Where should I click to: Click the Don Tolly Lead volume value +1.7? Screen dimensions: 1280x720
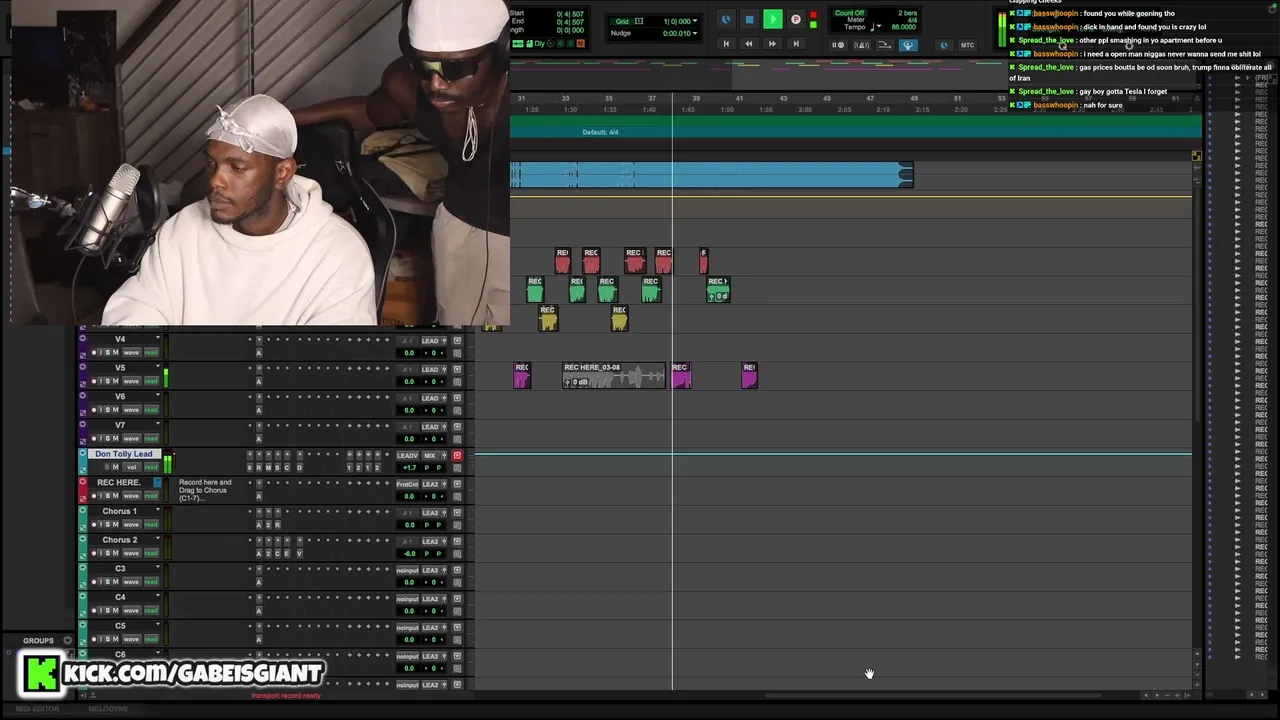409,468
